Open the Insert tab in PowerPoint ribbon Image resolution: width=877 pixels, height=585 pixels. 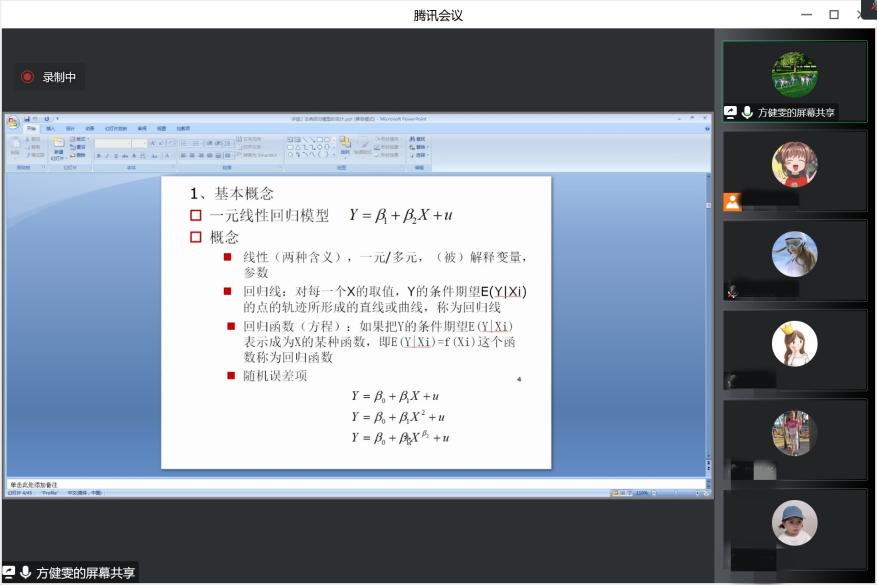(x=50, y=129)
